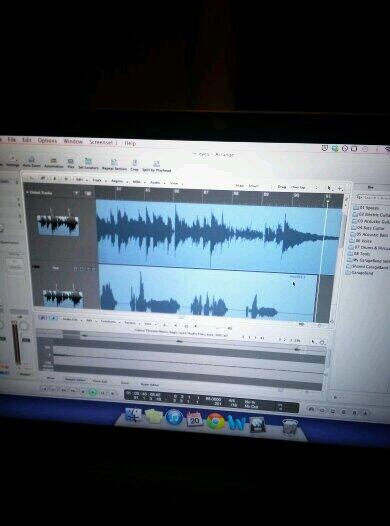Select the secondary crosshair tool in Arrange
The image size is (390, 526).
[339, 189]
